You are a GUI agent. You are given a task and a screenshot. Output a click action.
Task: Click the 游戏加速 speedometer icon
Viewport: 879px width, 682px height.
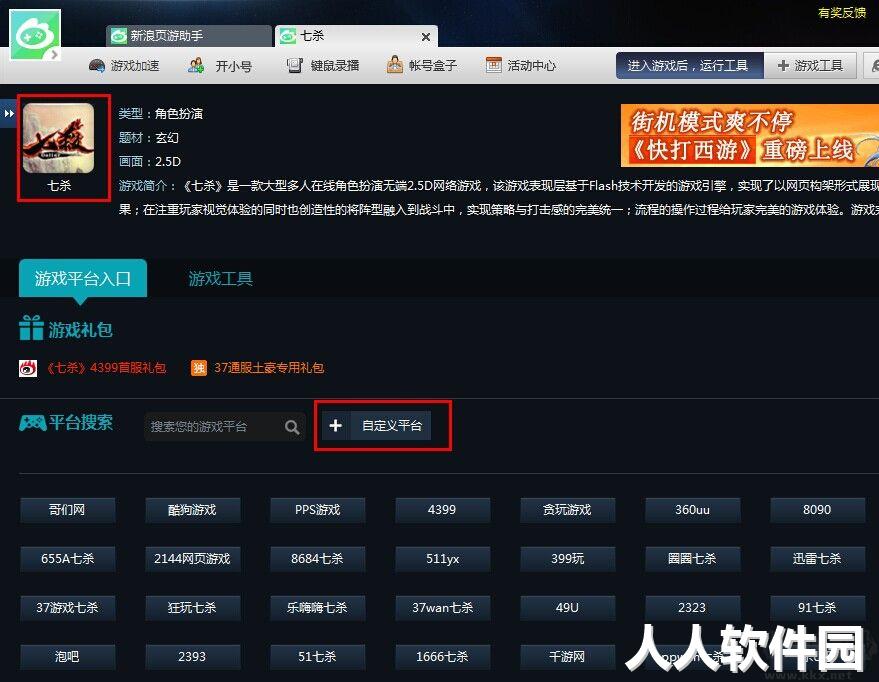[x=97, y=66]
